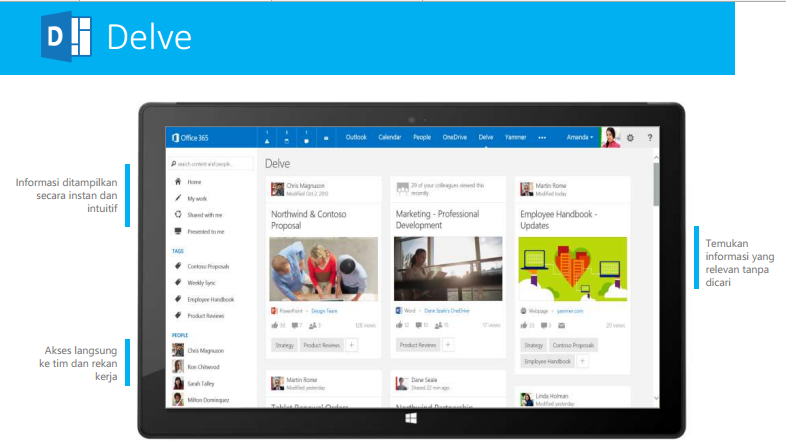Click the Windows home button on tablet
Screen dimensions: 786x442
pyautogui.click(x=411, y=418)
